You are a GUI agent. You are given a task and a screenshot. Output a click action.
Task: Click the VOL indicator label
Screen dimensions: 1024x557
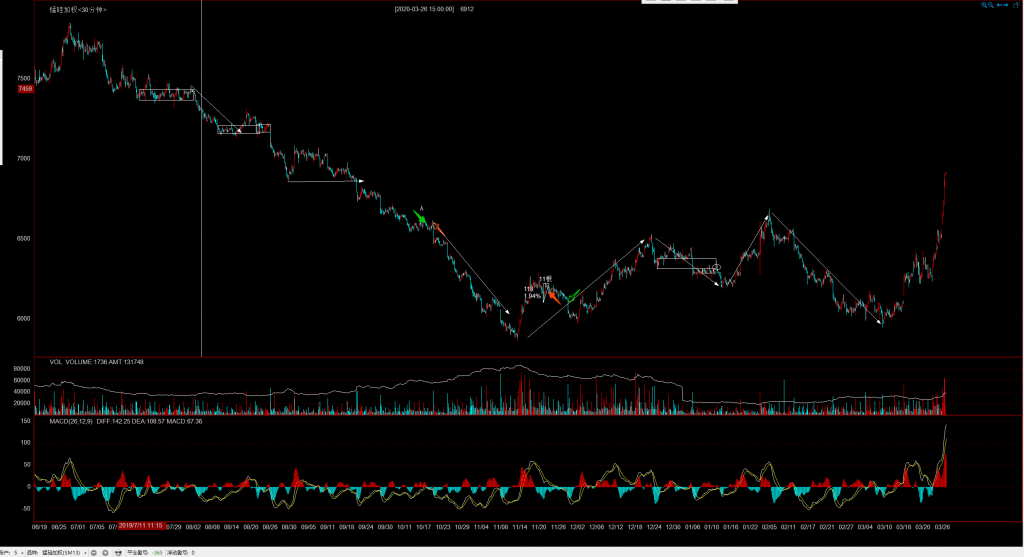(56, 361)
